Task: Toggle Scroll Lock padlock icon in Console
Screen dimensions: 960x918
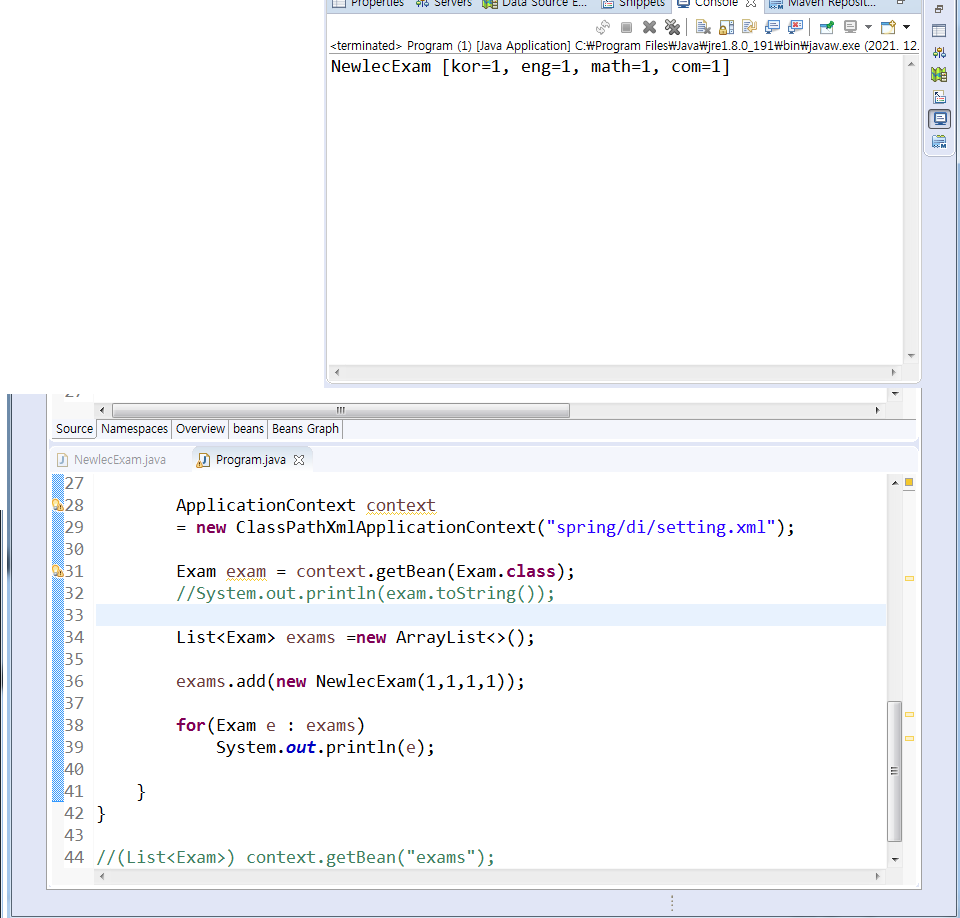Action: [x=726, y=27]
